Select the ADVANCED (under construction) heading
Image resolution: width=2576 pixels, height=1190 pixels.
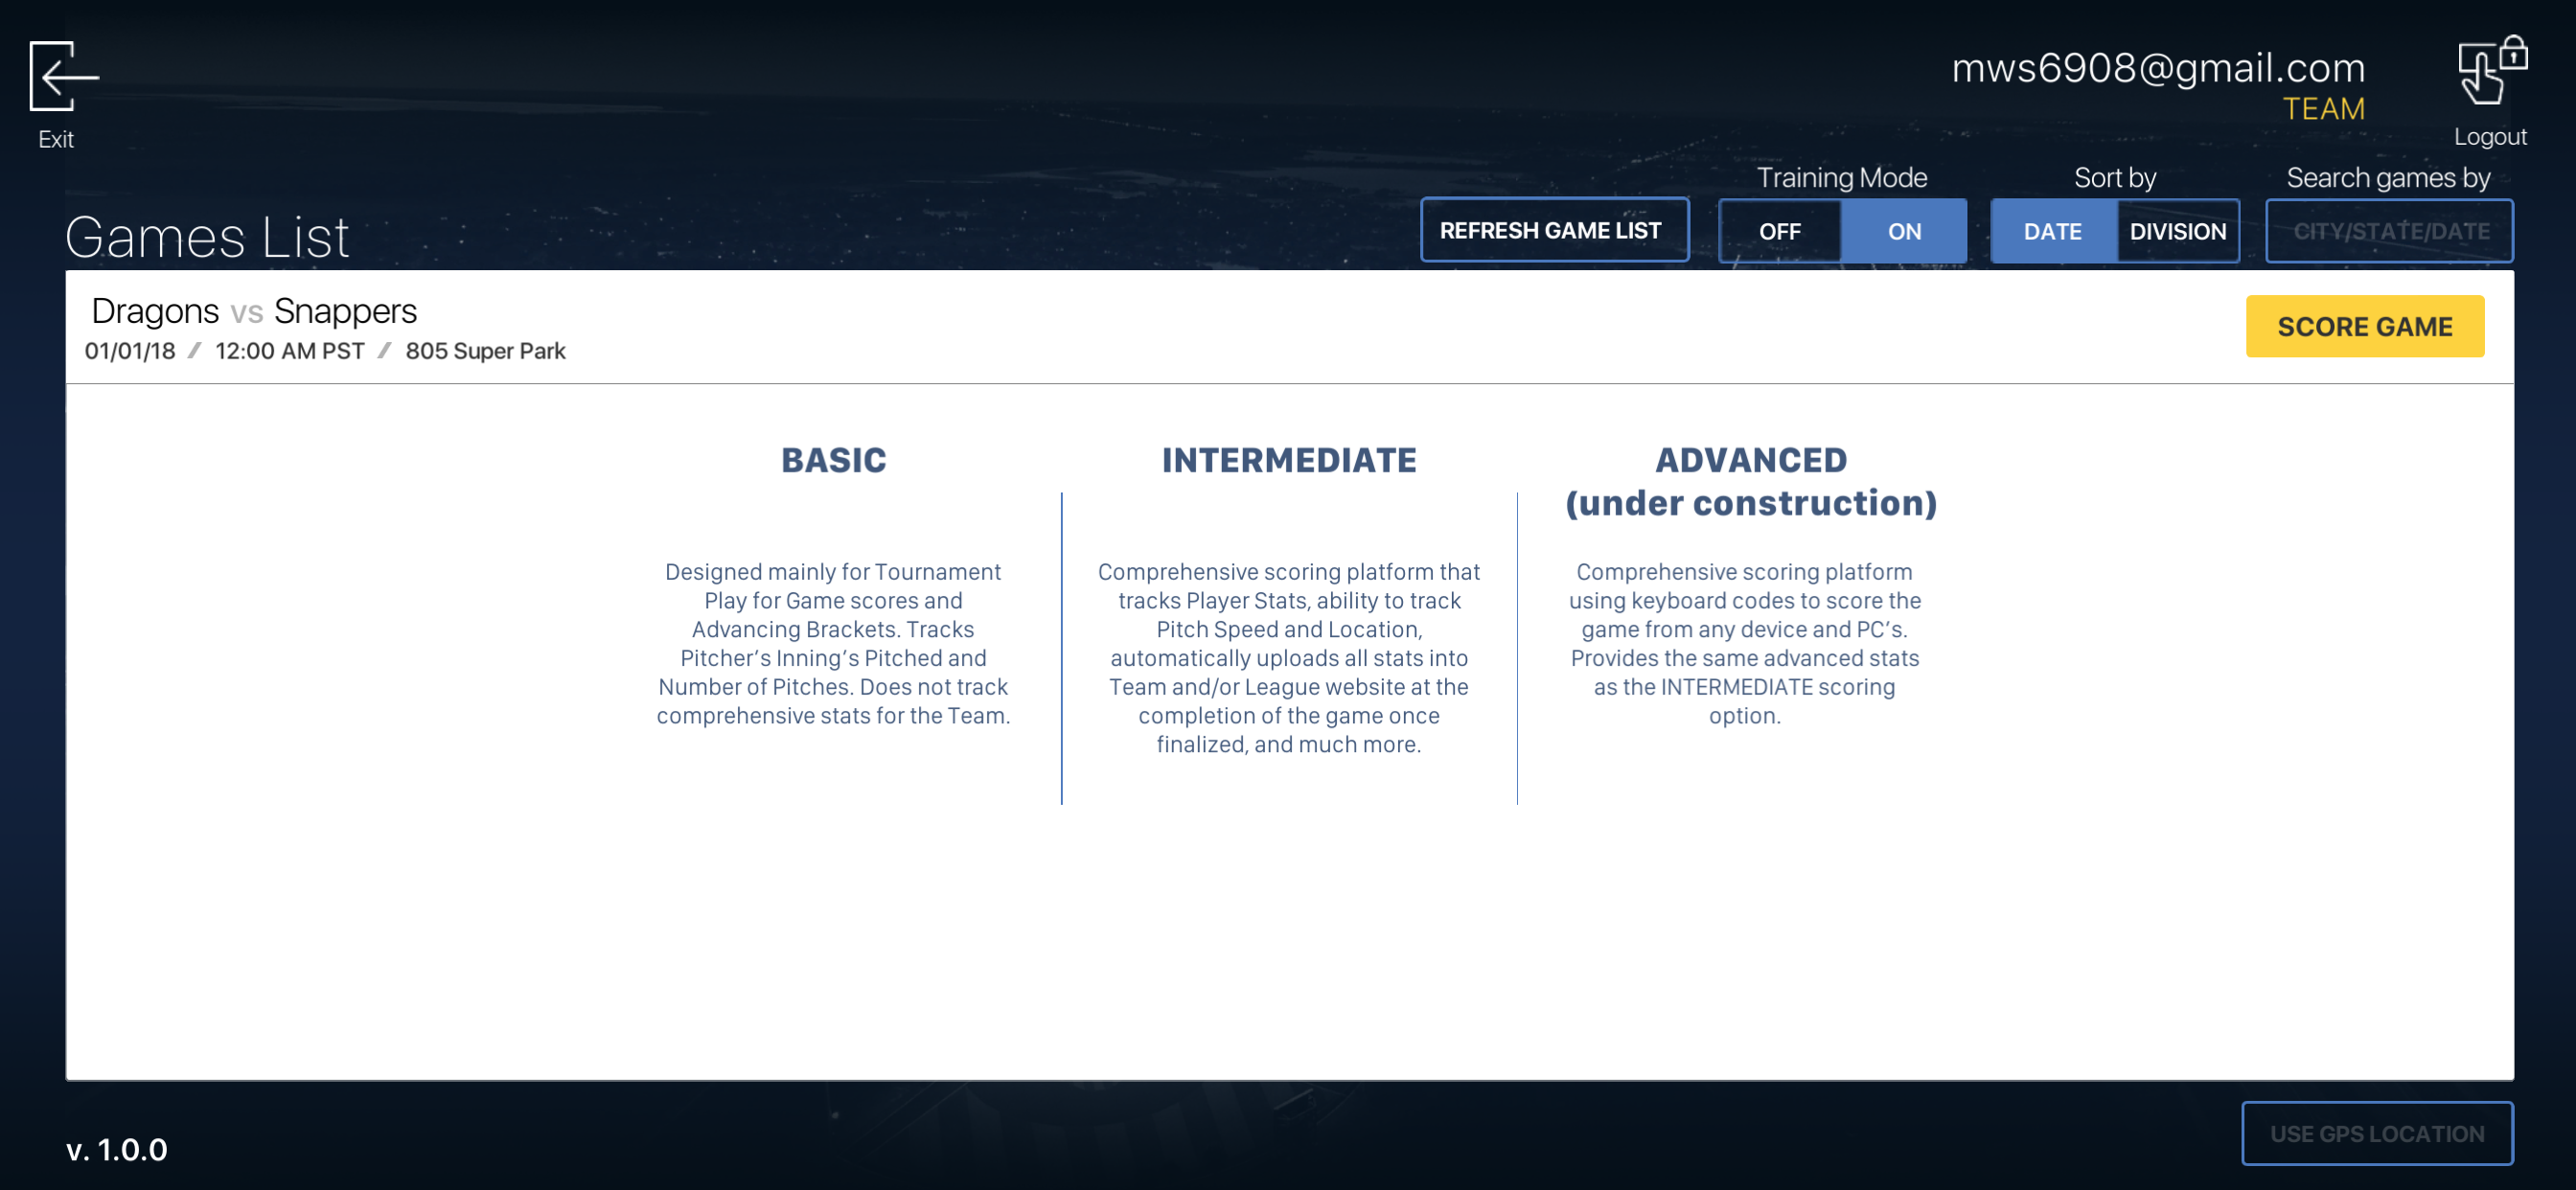[x=1750, y=481]
